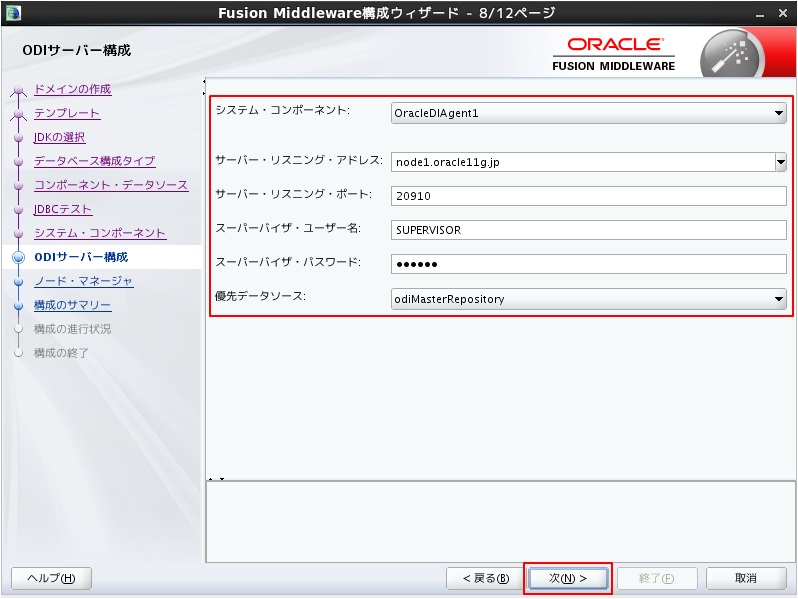
Task: Go to ノード・マネージャ step
Action: 83,281
